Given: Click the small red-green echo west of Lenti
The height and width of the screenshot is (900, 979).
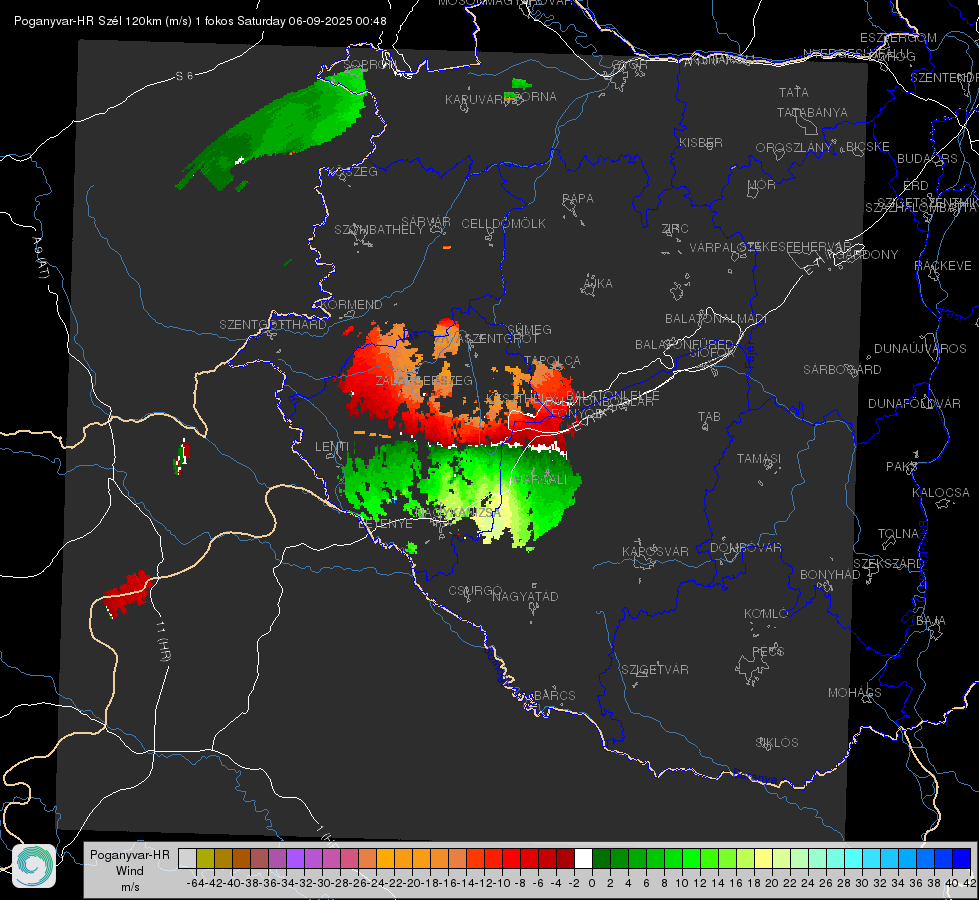Looking at the screenshot, I should pos(181,457).
